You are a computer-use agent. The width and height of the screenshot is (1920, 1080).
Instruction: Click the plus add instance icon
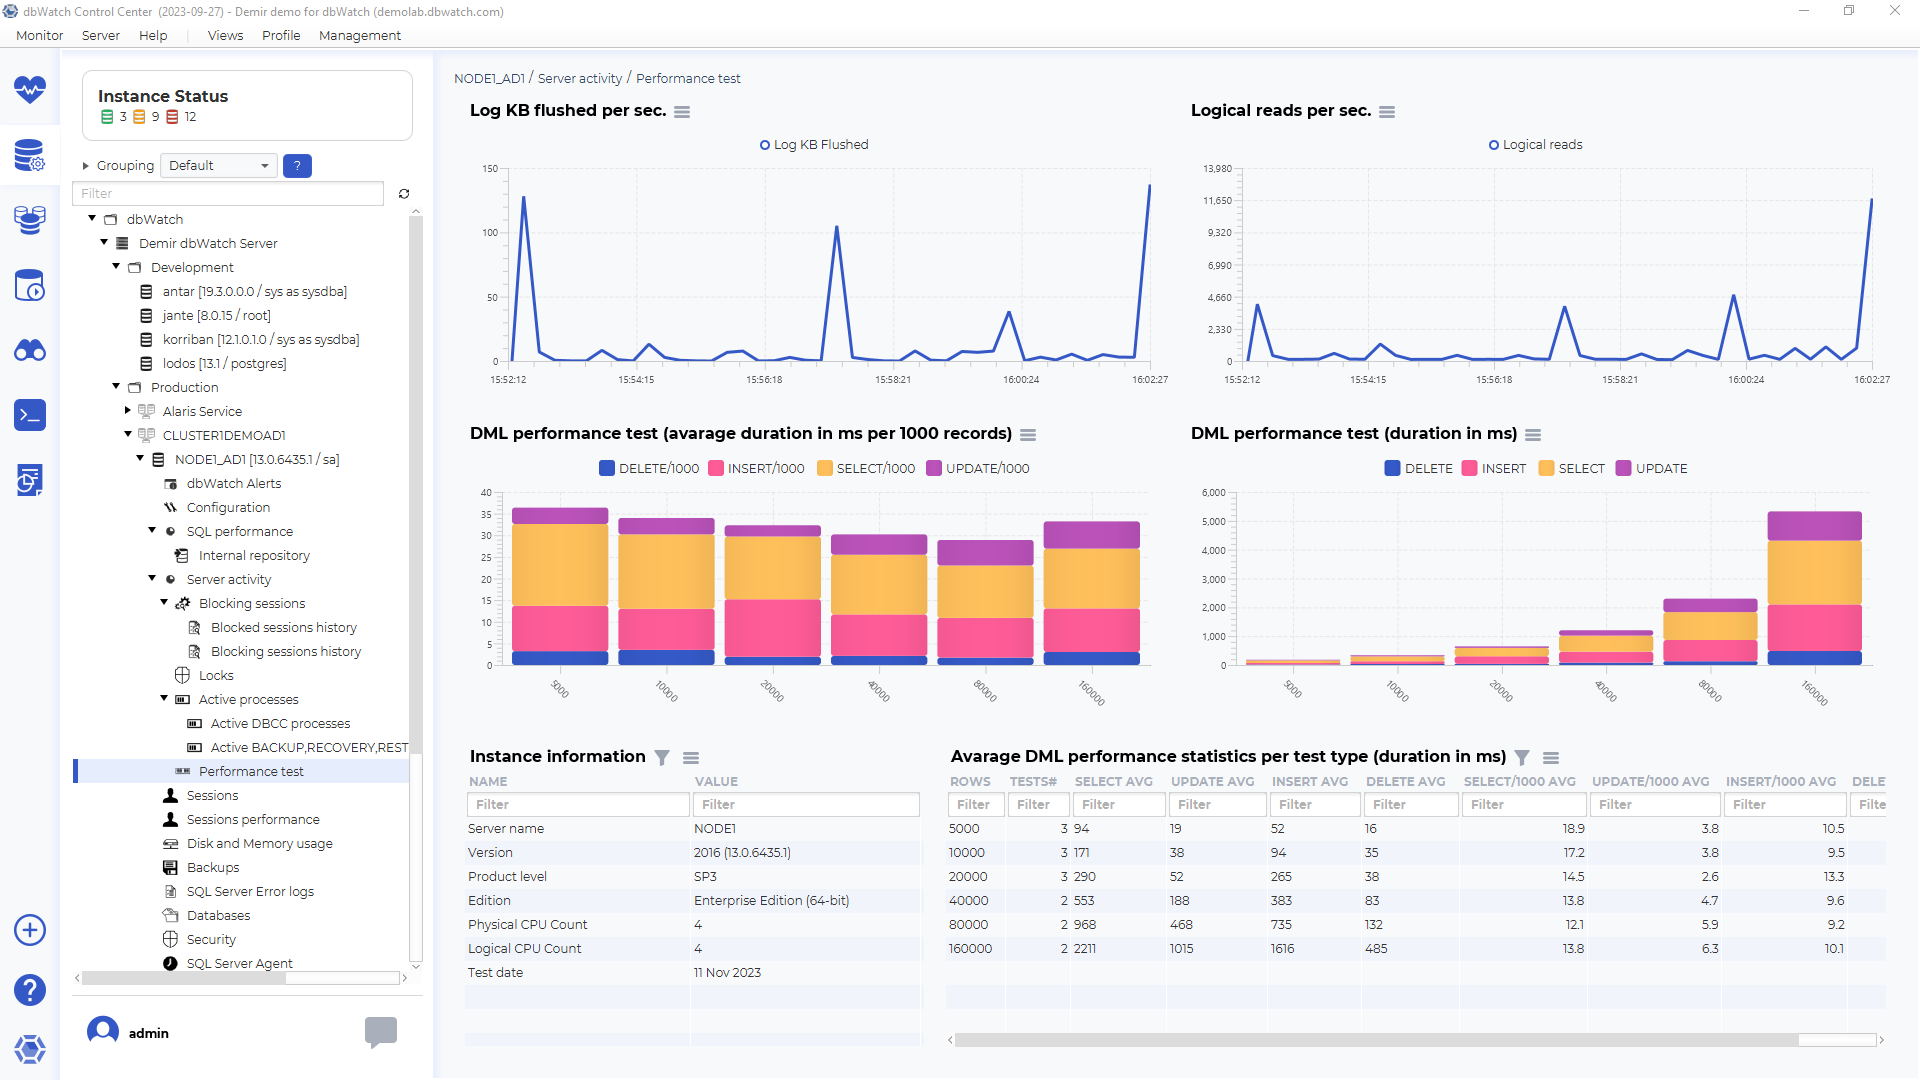30,930
